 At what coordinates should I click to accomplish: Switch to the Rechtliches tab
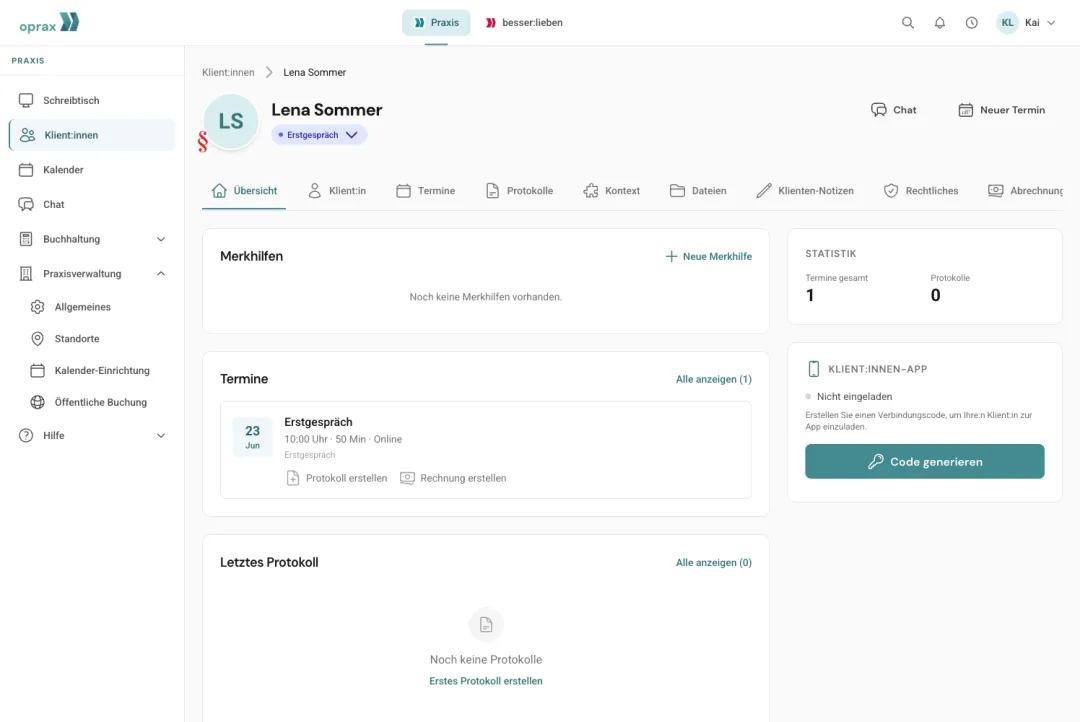point(921,191)
